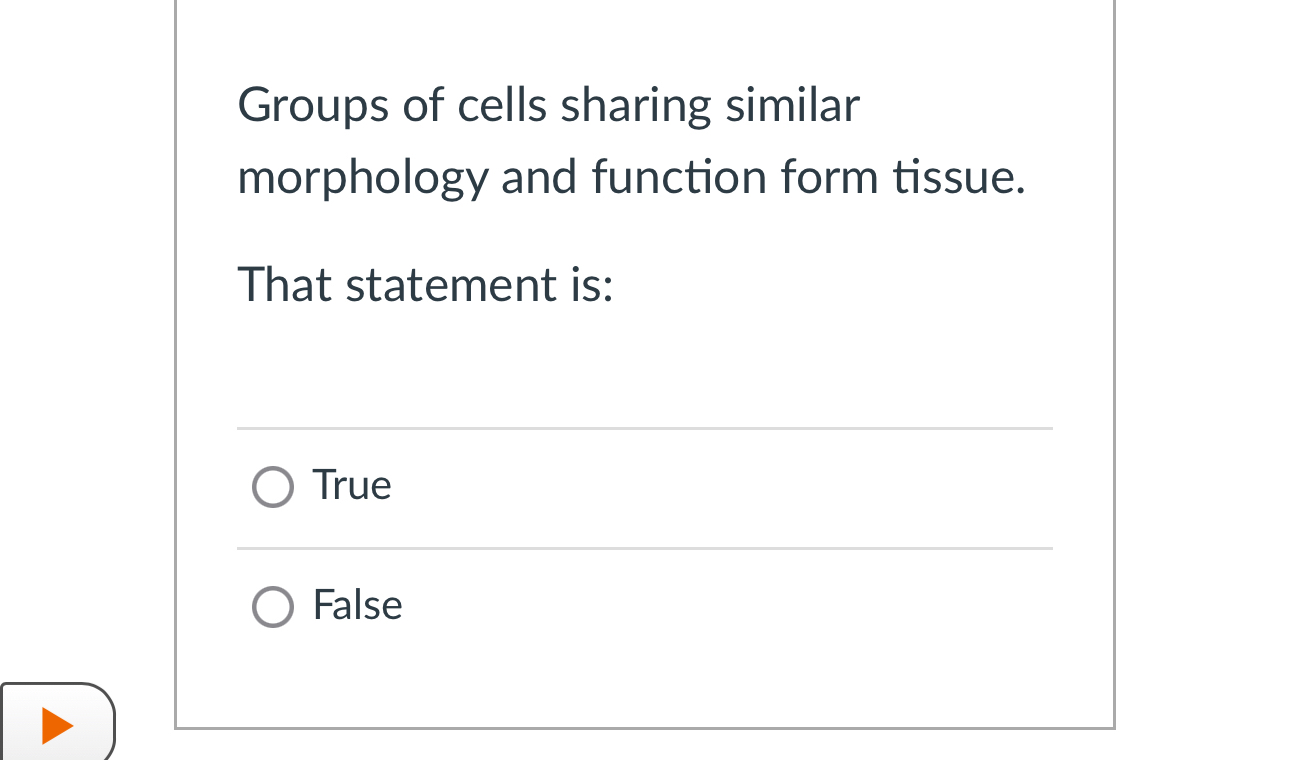Click the question statement text
This screenshot has width=1290, height=760.
coord(630,140)
